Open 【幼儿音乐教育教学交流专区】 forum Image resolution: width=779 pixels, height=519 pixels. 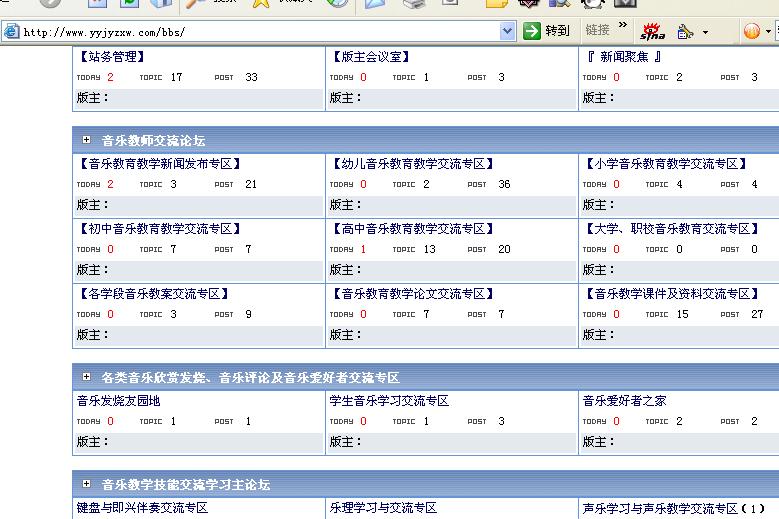point(413,164)
